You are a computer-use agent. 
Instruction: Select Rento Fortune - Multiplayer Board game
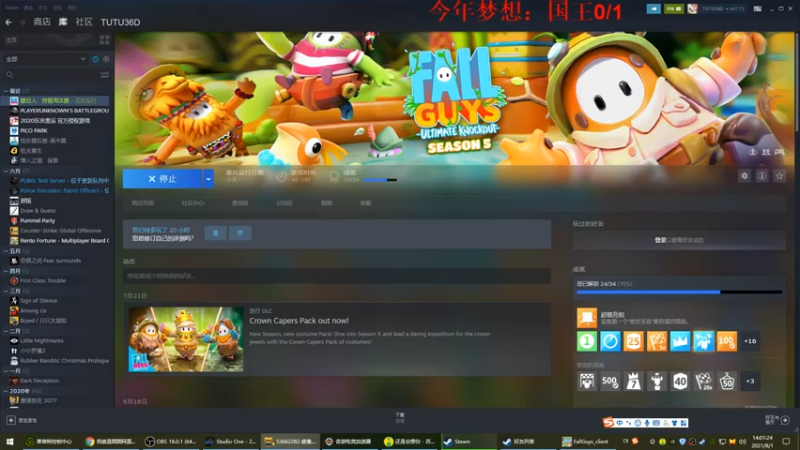[x=59, y=240]
